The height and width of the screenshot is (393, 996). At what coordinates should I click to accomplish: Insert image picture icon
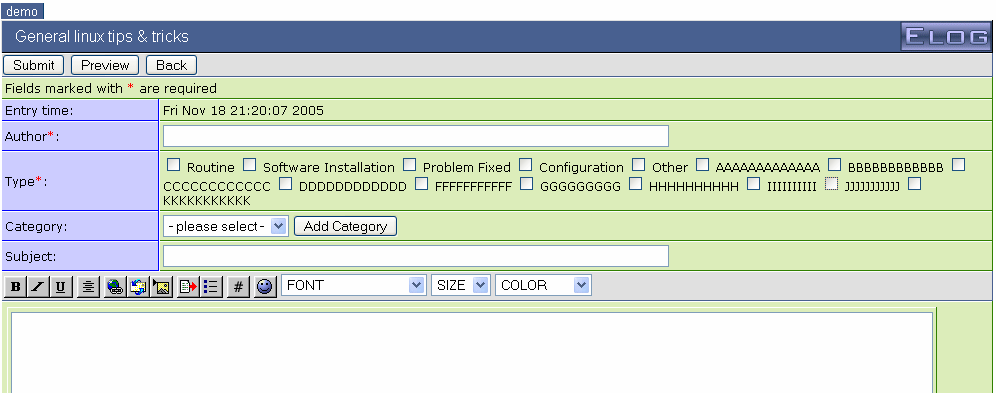coord(162,287)
